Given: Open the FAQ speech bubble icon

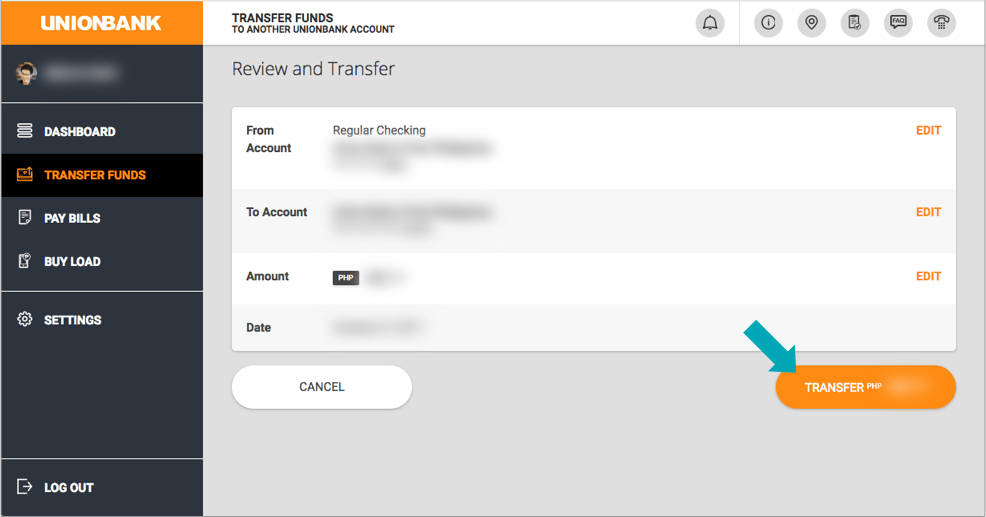Looking at the screenshot, I should (899, 23).
